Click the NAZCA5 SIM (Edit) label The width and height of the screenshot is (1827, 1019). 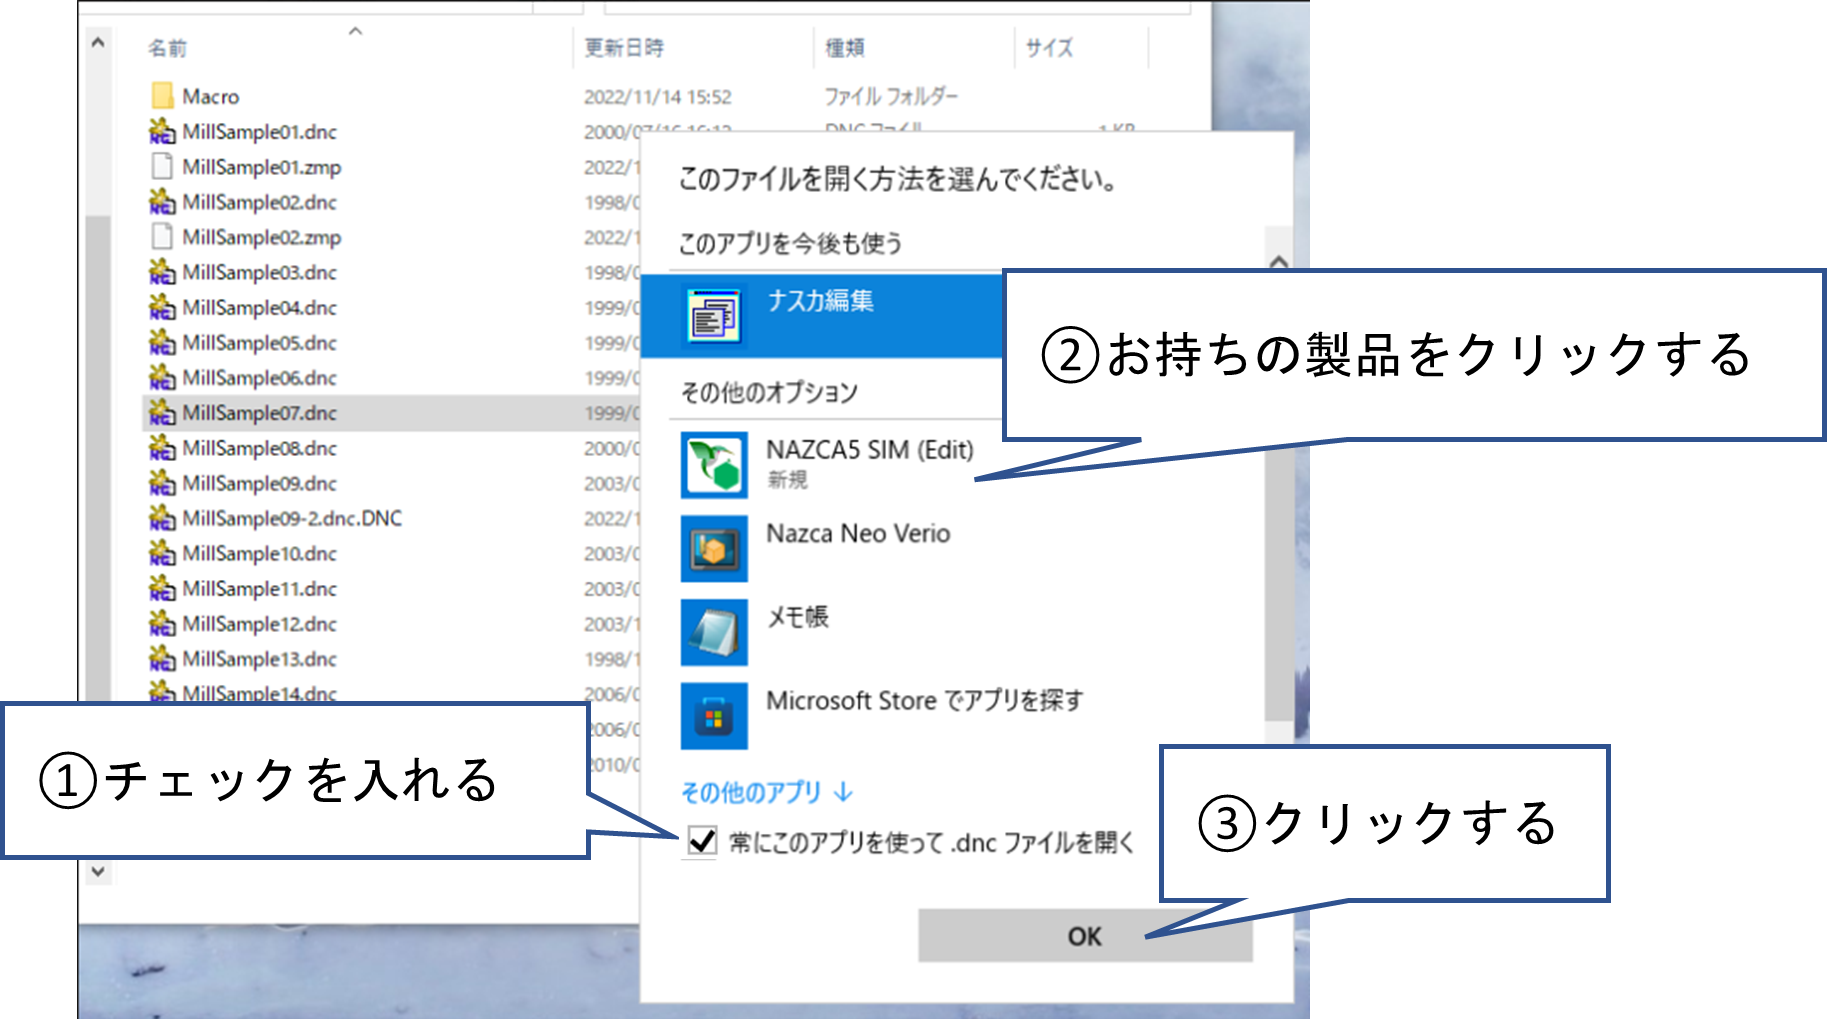tap(870, 450)
